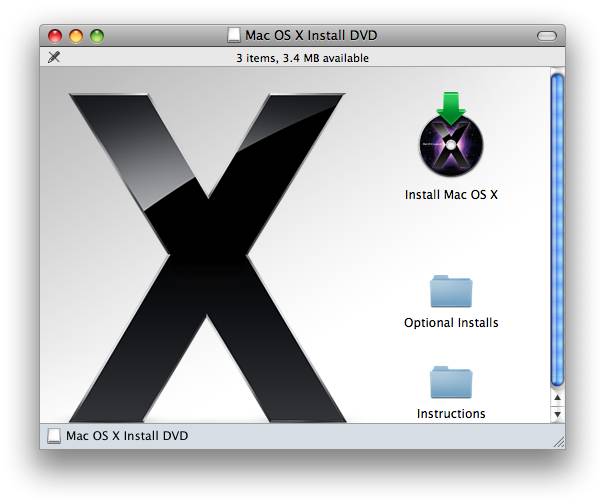Select the 'Instructions' label
The width and height of the screenshot is (605, 504).
pyautogui.click(x=451, y=414)
